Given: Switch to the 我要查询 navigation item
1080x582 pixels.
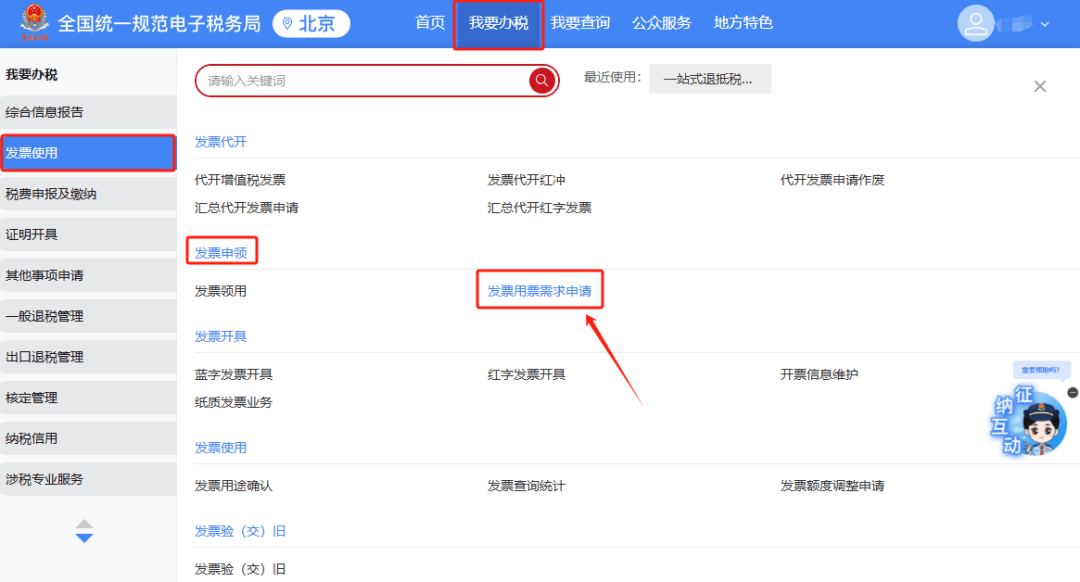Looking at the screenshot, I should coord(581,24).
